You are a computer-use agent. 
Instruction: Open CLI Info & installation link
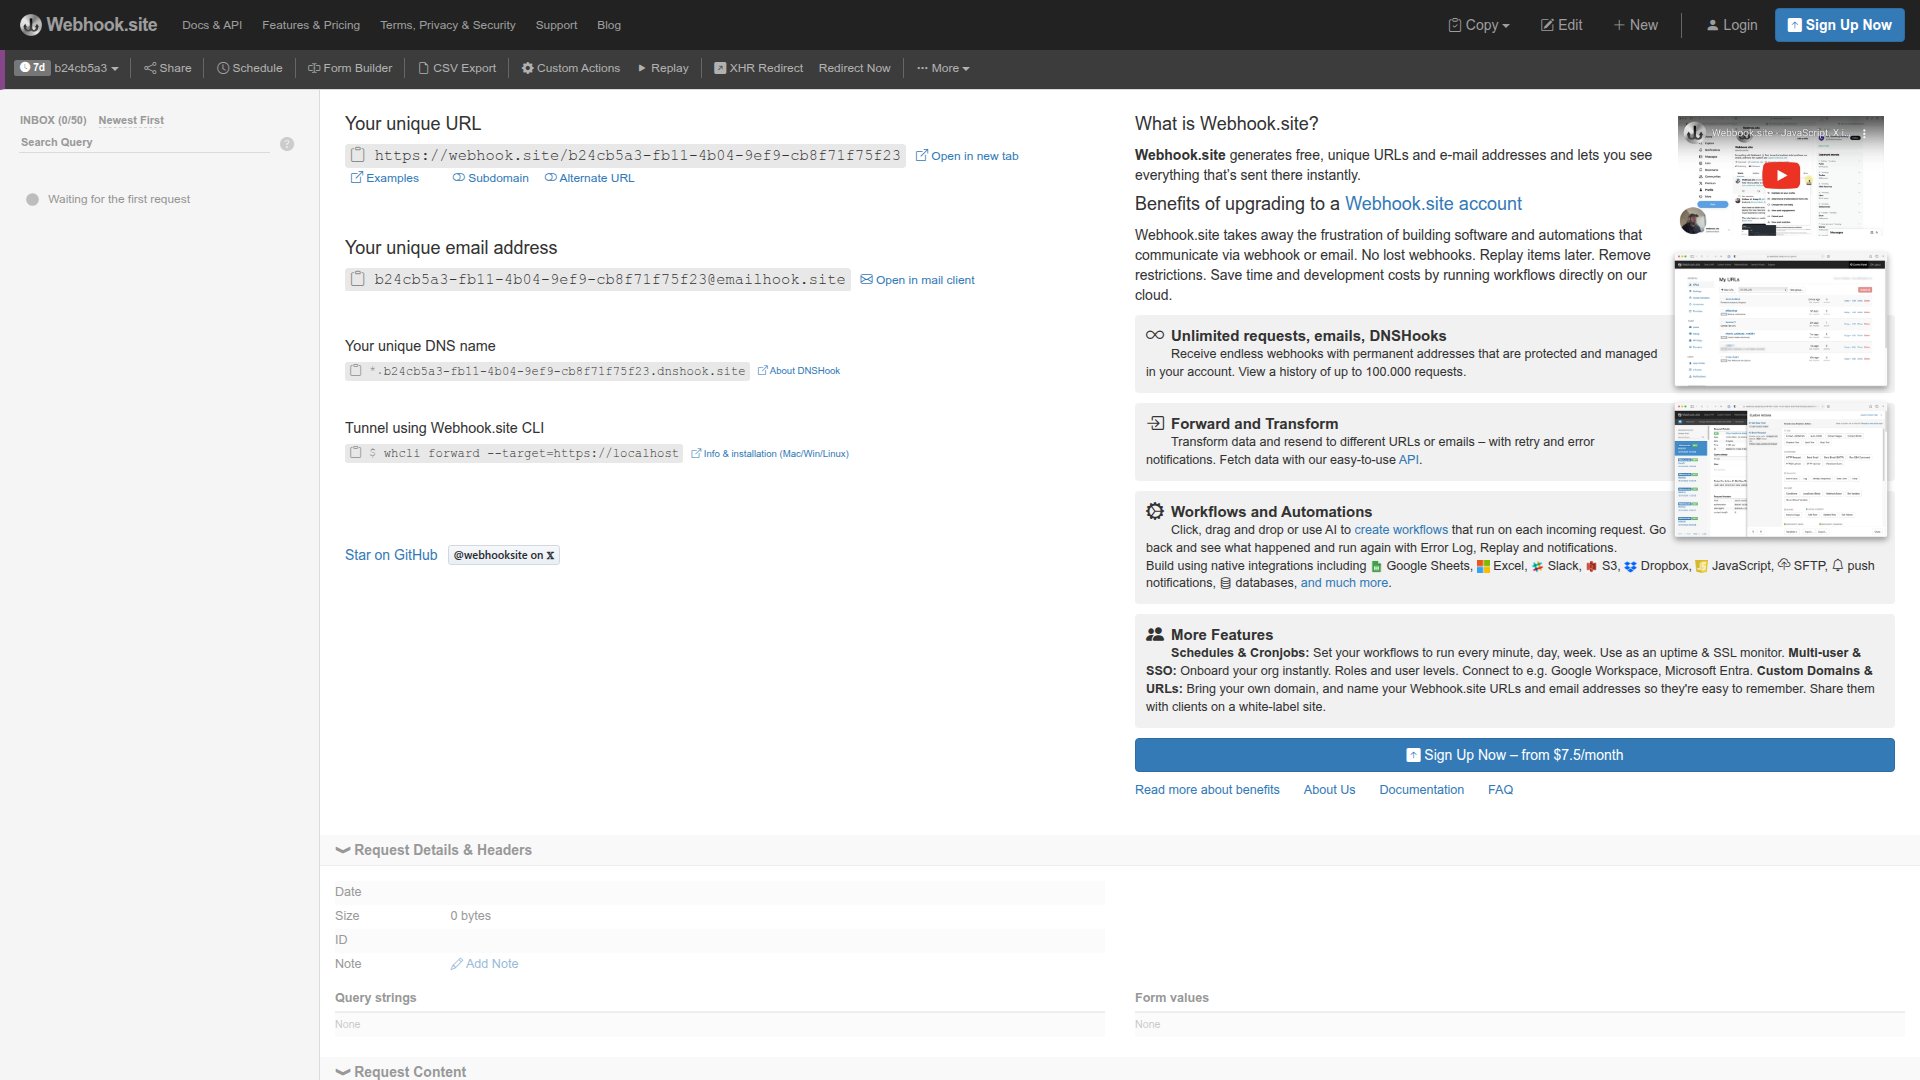770,454
